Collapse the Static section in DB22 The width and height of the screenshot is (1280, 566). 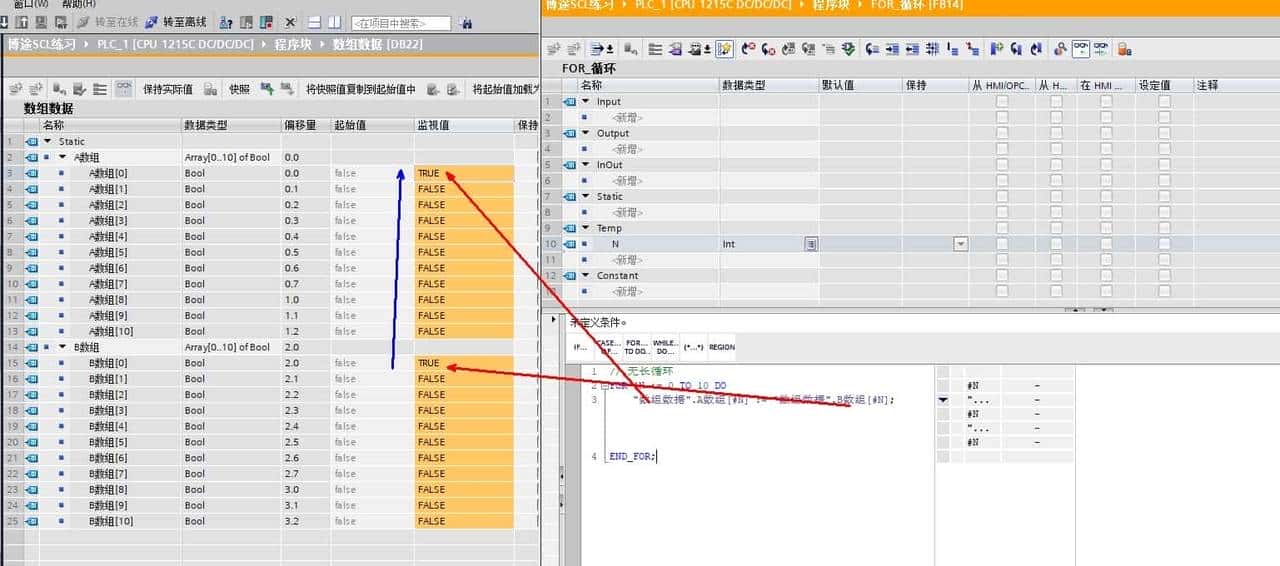pyautogui.click(x=47, y=142)
